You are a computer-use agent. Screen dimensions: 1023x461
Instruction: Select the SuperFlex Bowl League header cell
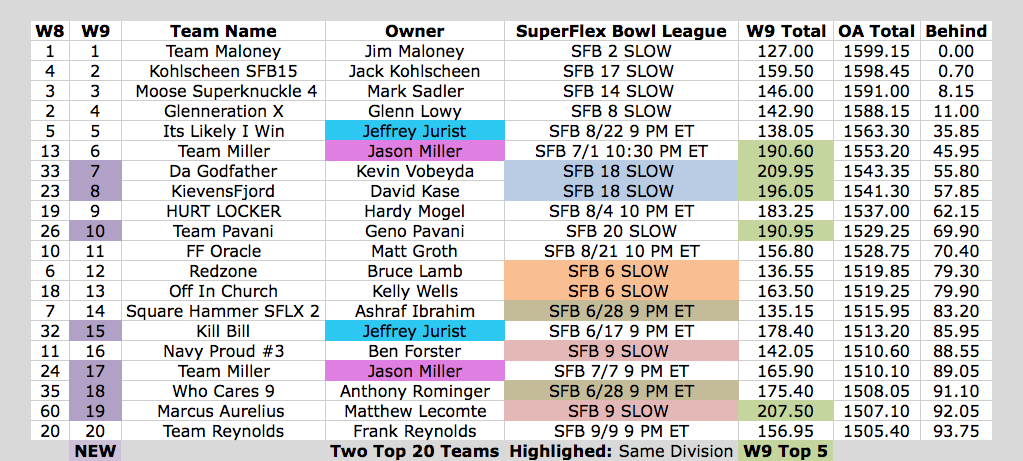click(620, 31)
